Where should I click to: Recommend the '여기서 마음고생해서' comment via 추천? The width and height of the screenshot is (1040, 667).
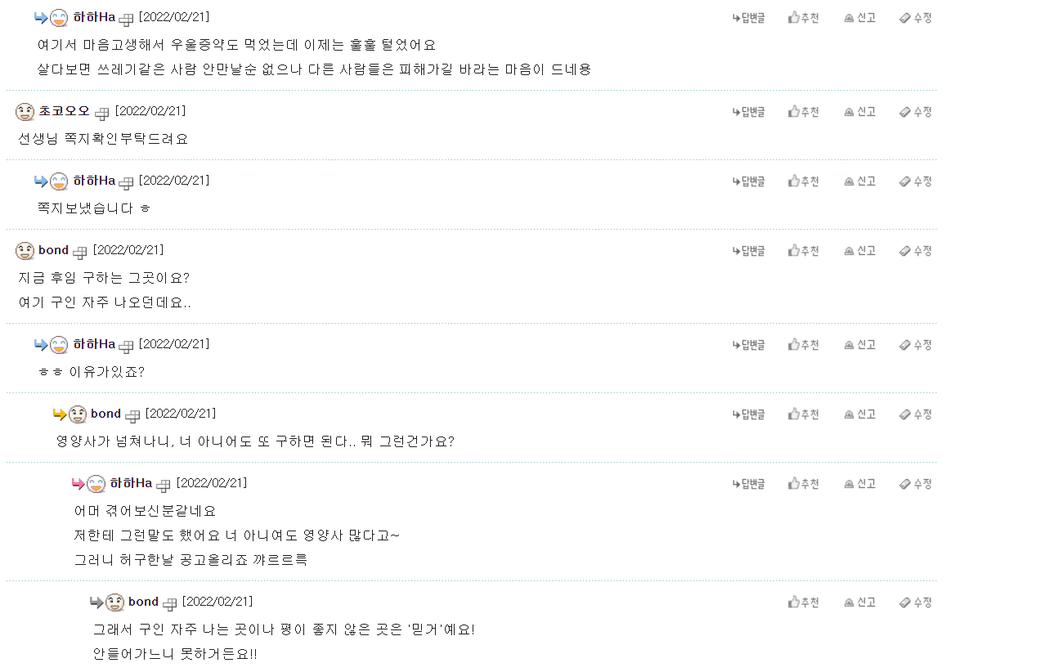click(x=803, y=18)
